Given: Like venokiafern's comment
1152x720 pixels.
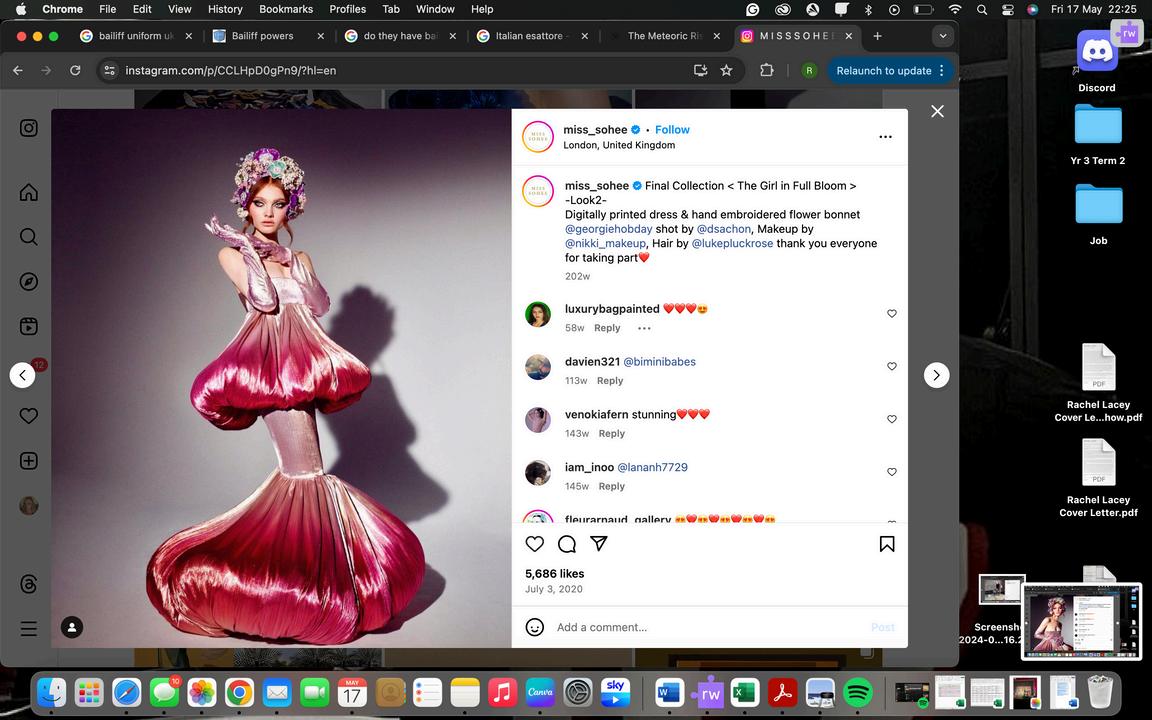Looking at the screenshot, I should pyautogui.click(x=892, y=420).
